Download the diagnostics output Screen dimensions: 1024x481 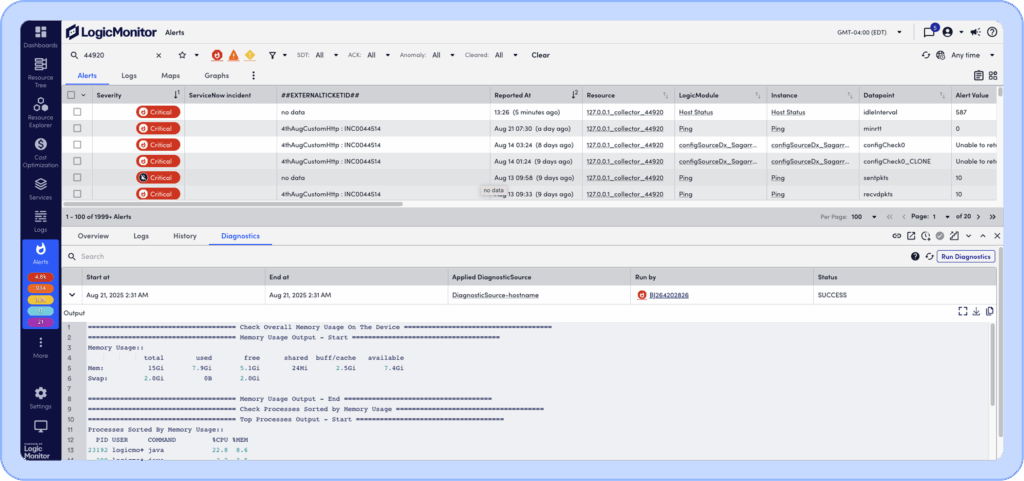(x=976, y=312)
